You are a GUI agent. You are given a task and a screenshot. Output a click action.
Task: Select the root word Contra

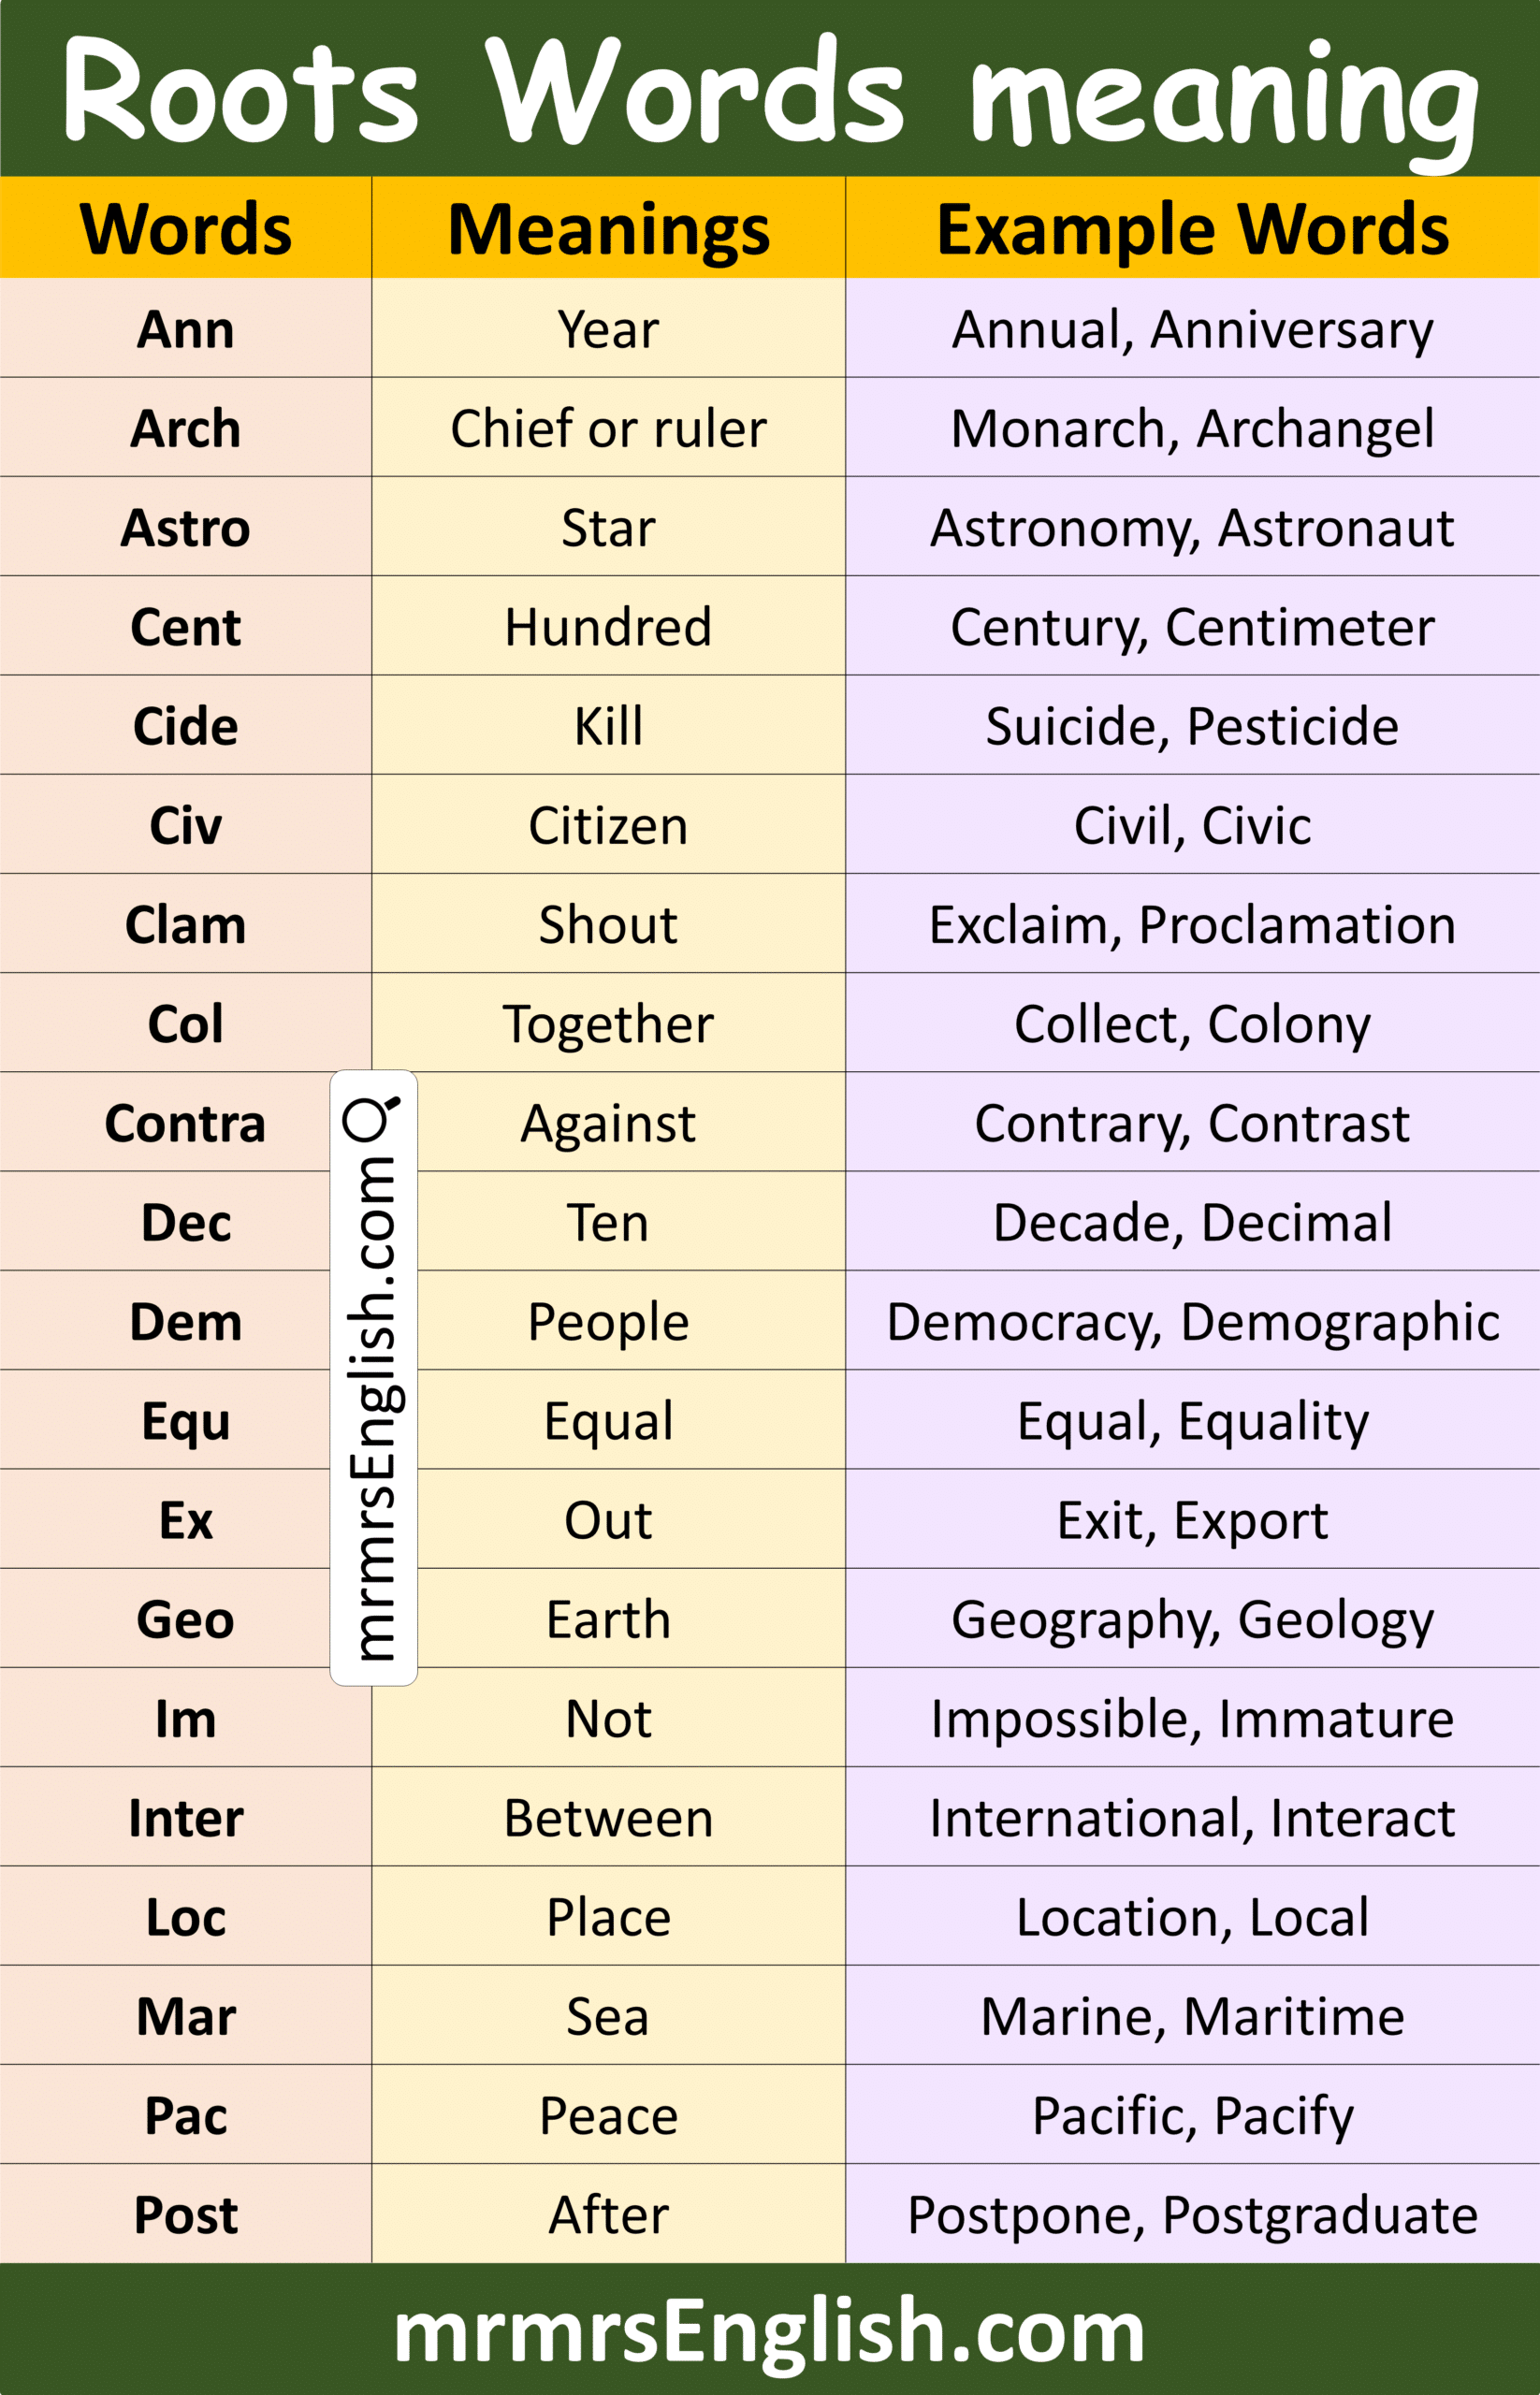pyautogui.click(x=186, y=1123)
